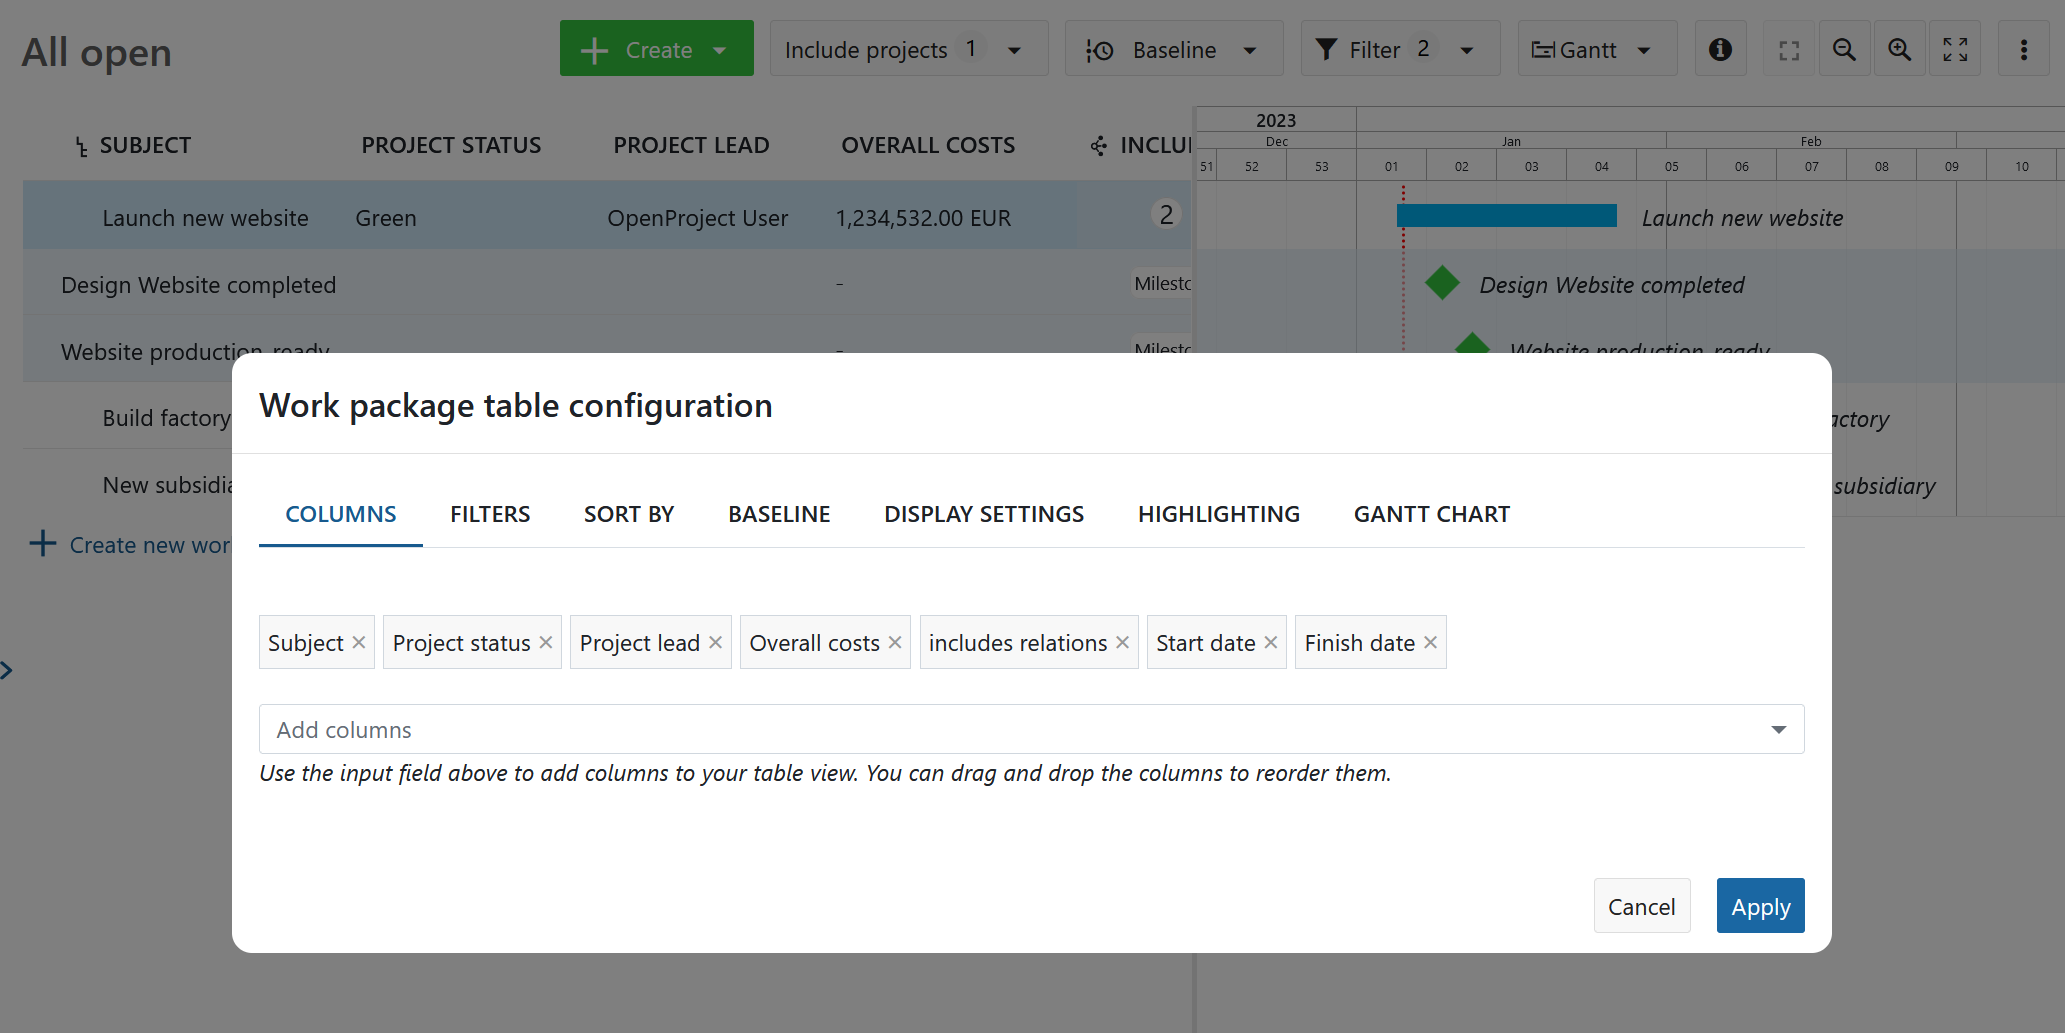Open the Include projects dropdown
Screen dimensions: 2065x1033
click(x=1015, y=48)
